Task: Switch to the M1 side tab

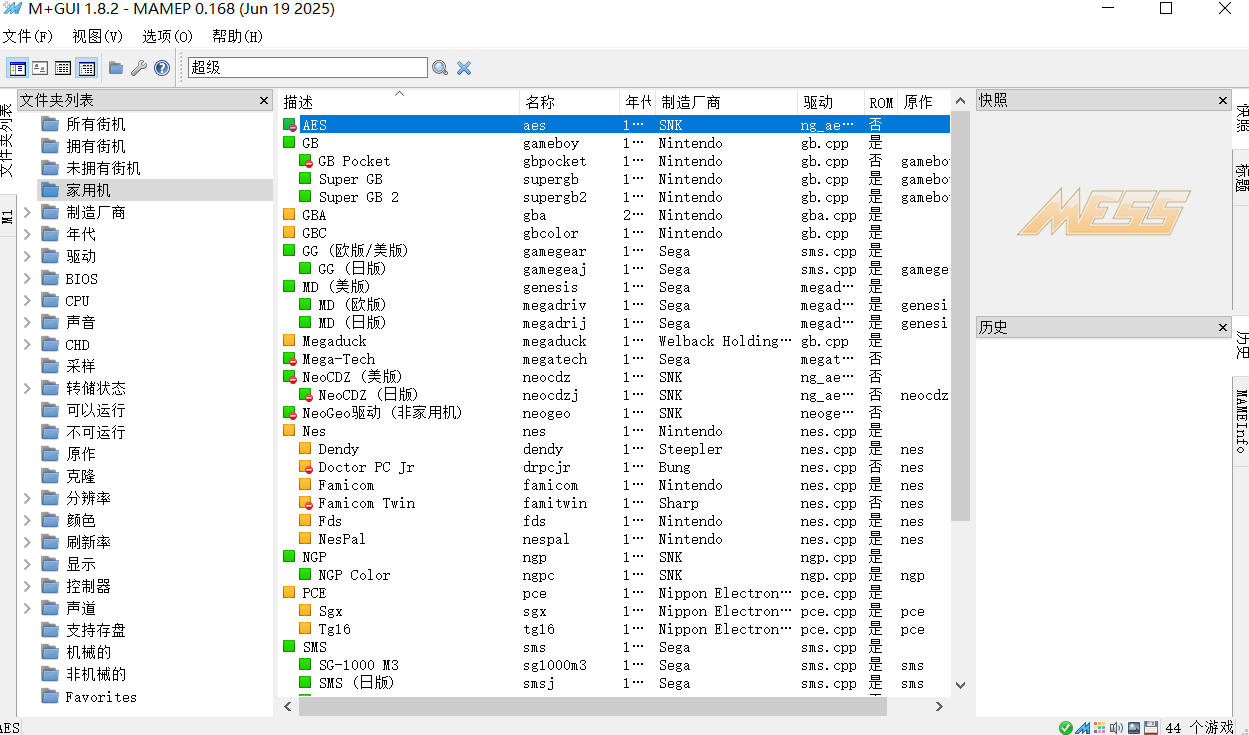Action: (x=7, y=216)
